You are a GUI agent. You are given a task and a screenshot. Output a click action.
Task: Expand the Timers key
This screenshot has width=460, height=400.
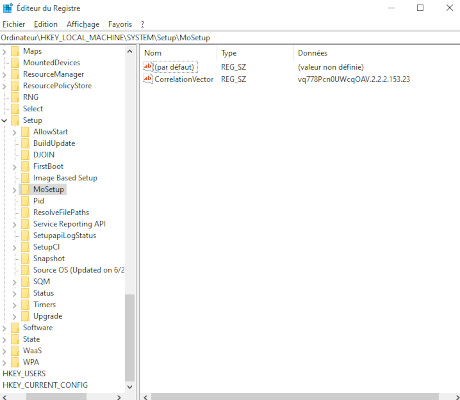14,305
